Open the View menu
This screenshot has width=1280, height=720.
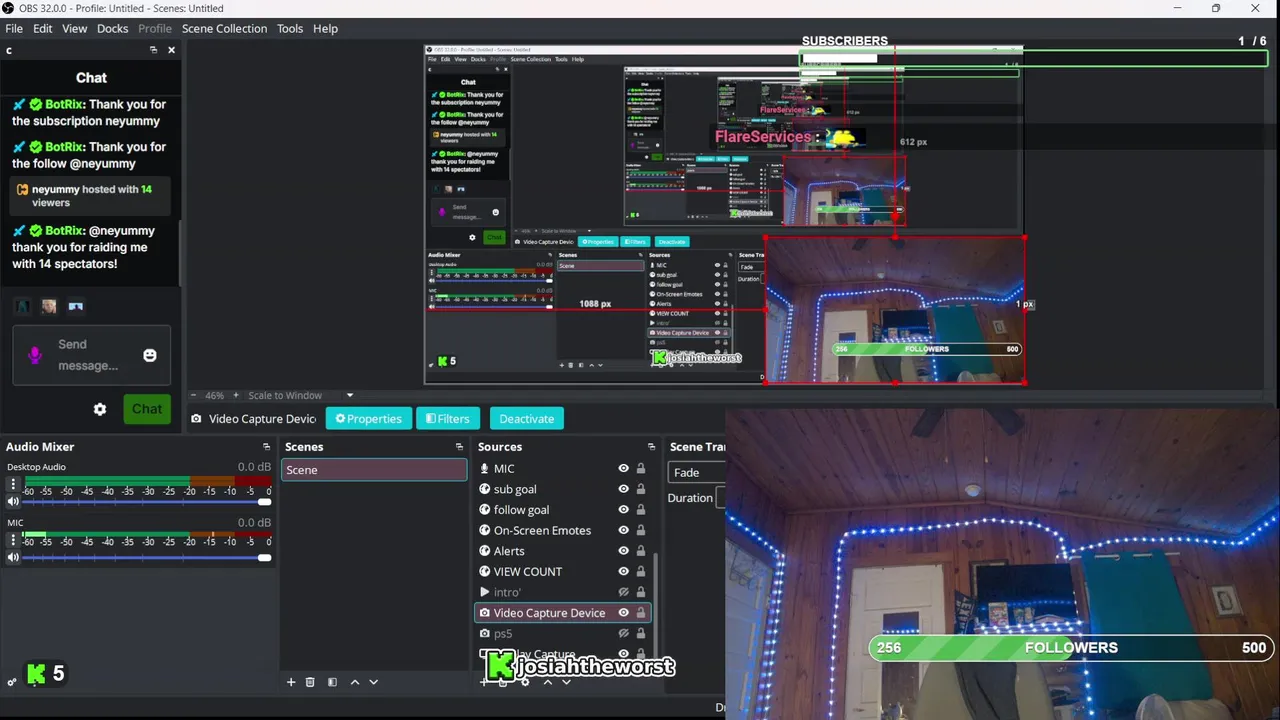click(x=75, y=29)
